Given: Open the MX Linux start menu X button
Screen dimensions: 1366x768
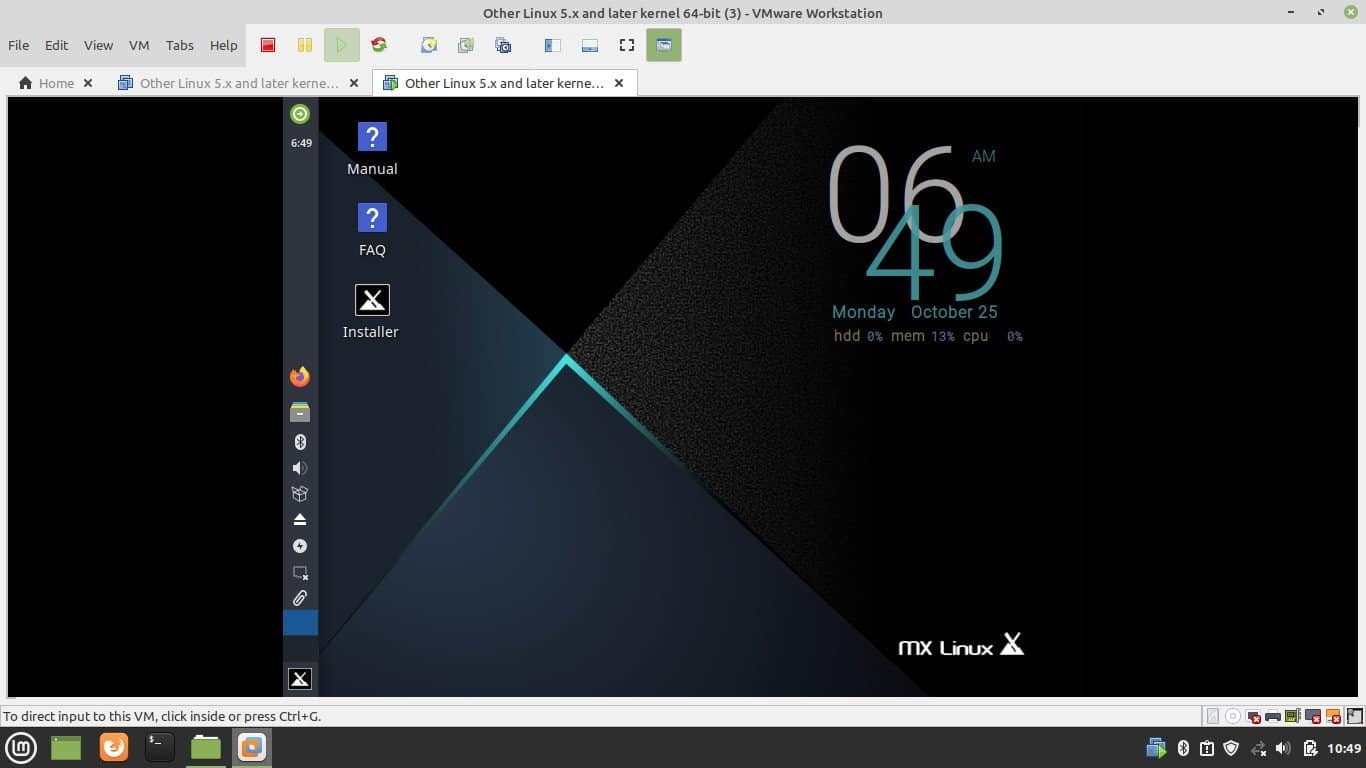Looking at the screenshot, I should coord(300,679).
